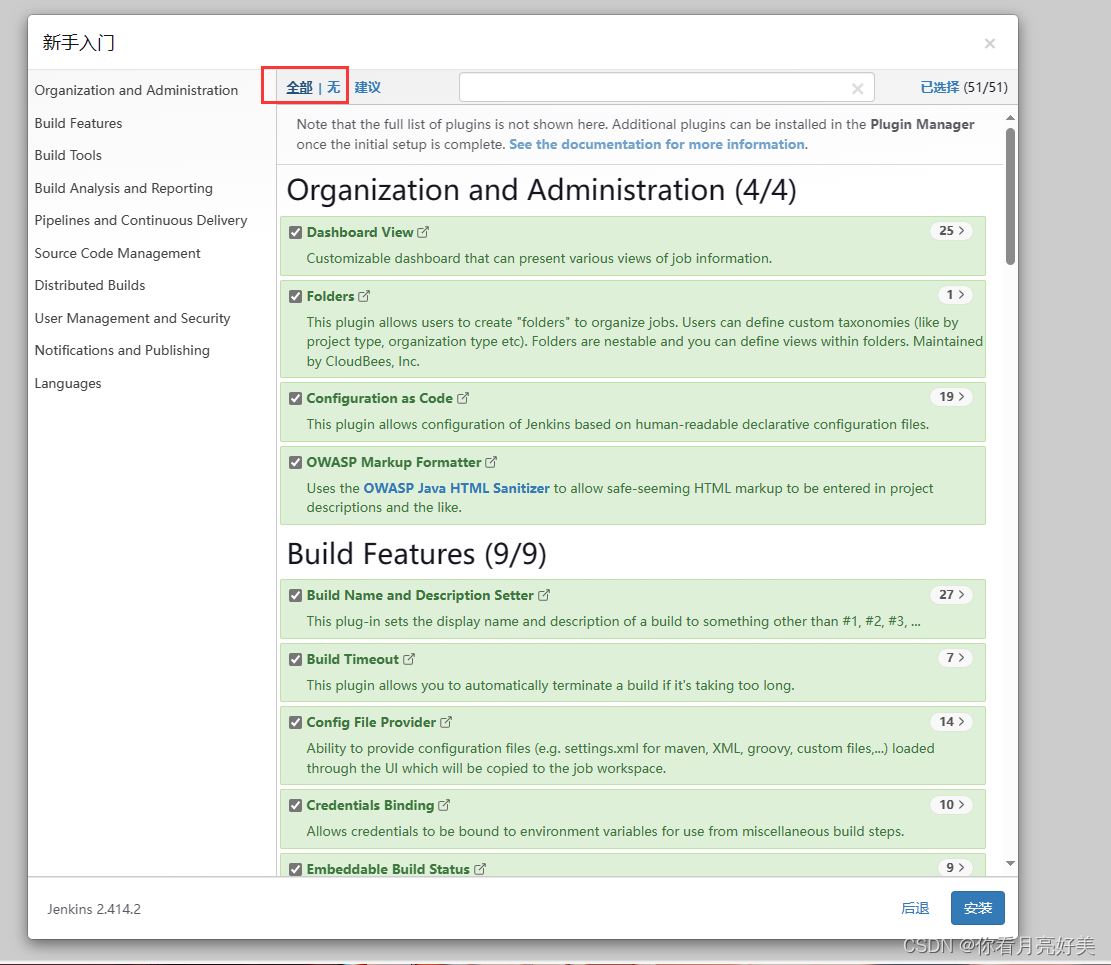Clear the plugin search field with X icon
The width and height of the screenshot is (1111, 965).
pyautogui.click(x=857, y=89)
